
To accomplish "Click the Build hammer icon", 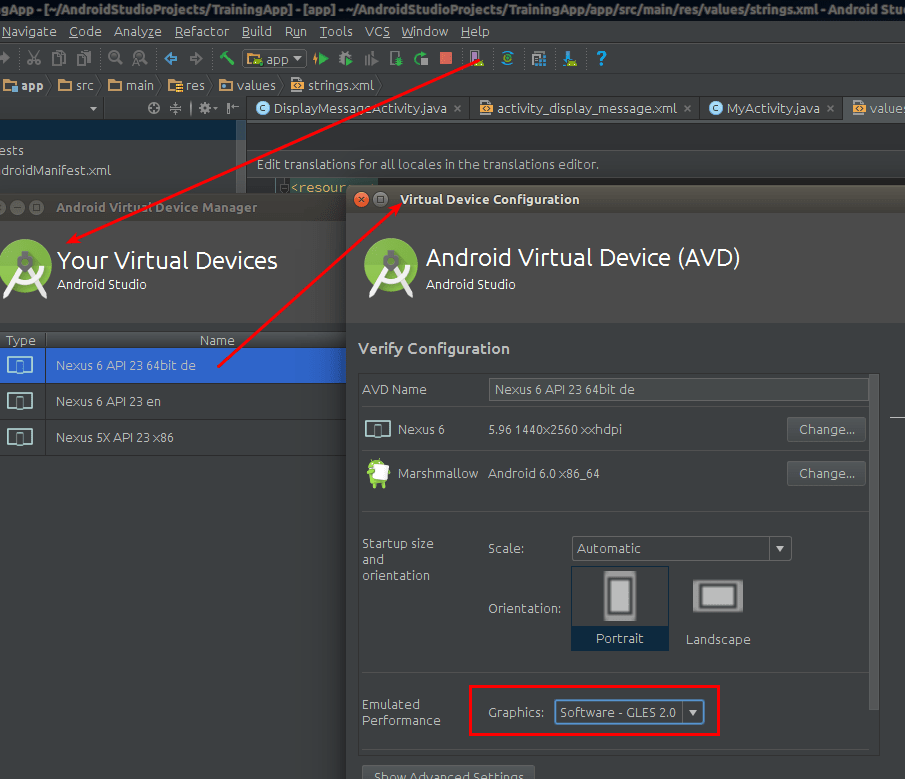I will (x=226, y=59).
